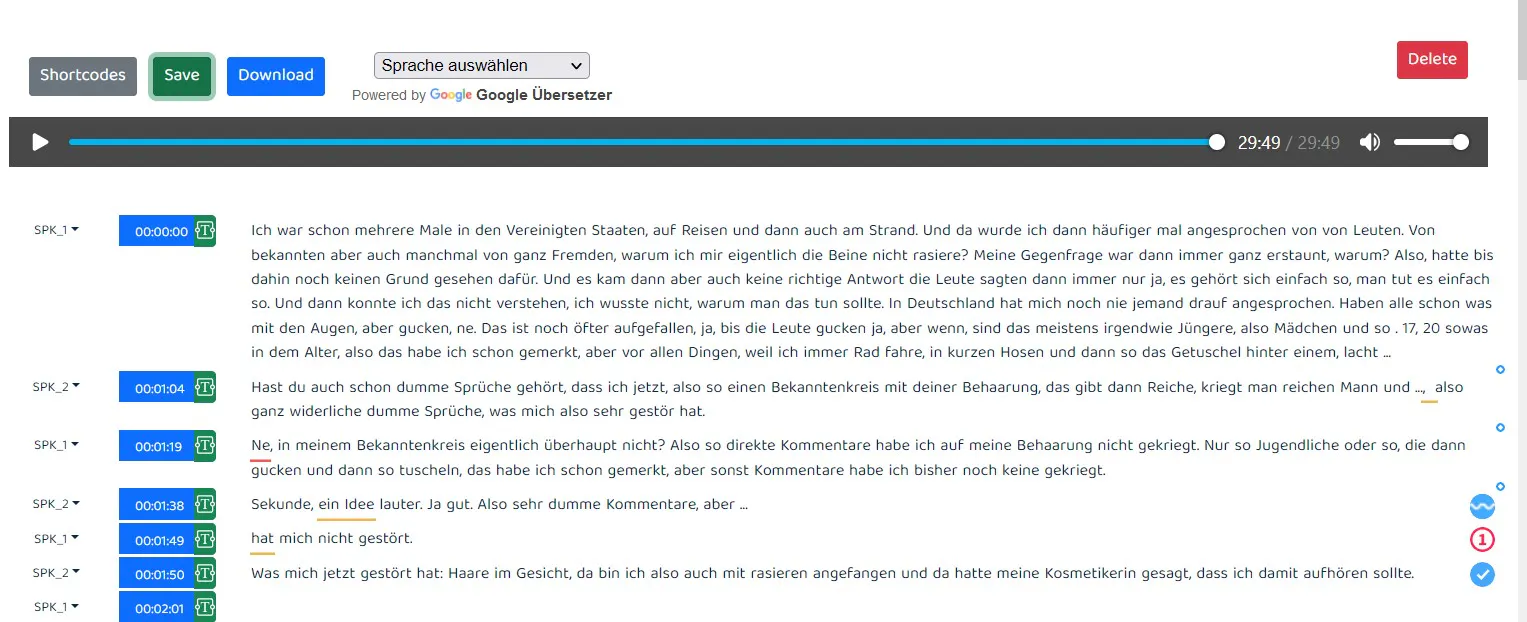This screenshot has width=1527, height=622.
Task: Click the green text icon beside 00:02:01
Action: pyautogui.click(x=205, y=607)
